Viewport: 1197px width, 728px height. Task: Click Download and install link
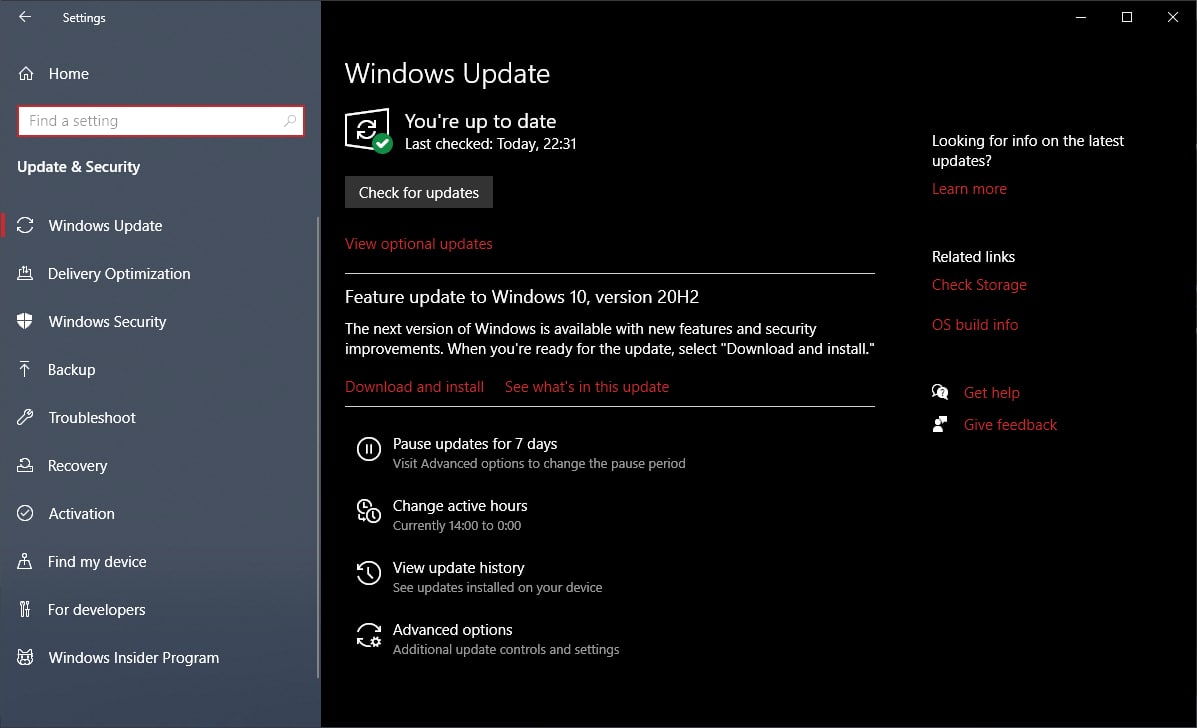(x=415, y=387)
